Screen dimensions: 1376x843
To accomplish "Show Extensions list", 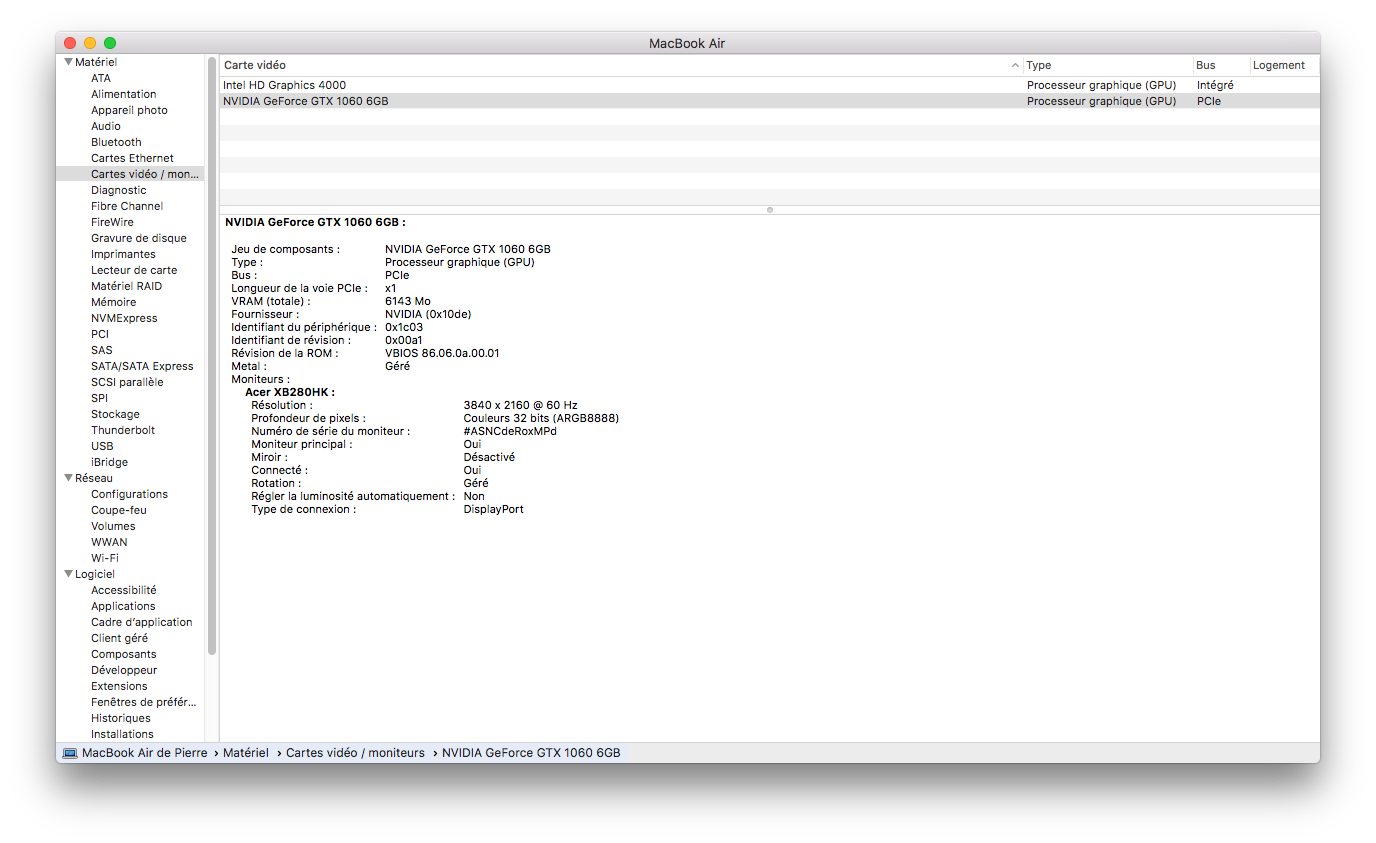I will point(119,686).
